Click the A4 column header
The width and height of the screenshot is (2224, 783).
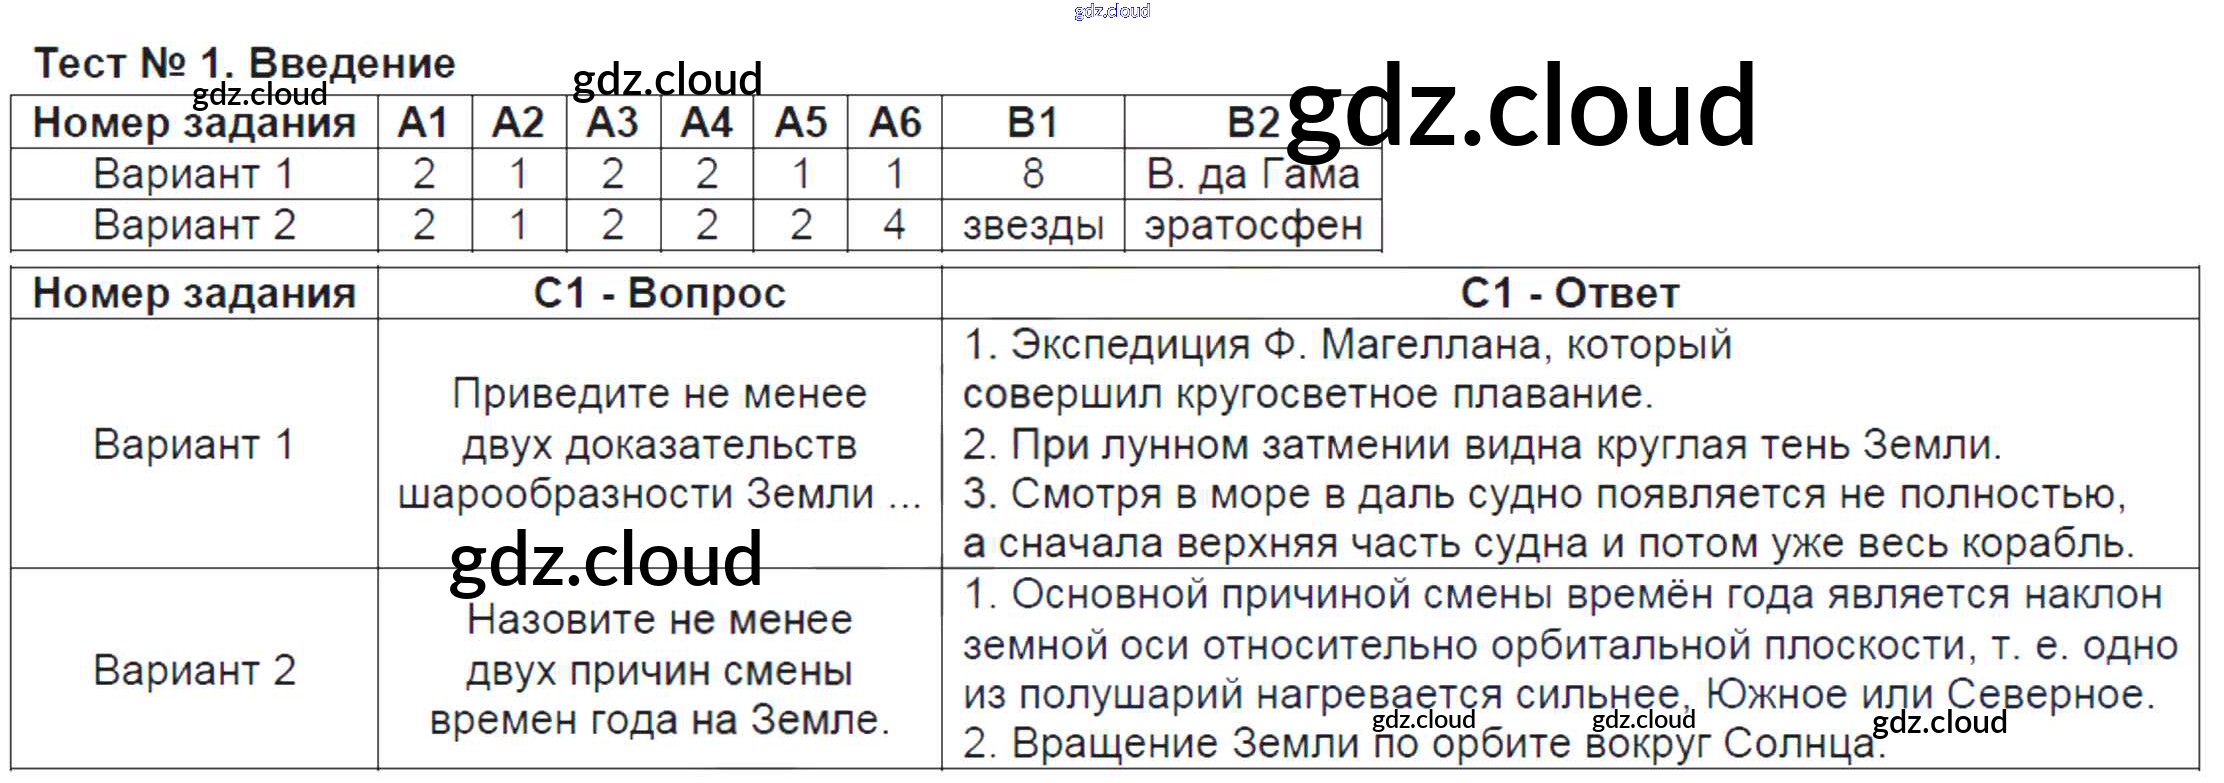point(706,123)
